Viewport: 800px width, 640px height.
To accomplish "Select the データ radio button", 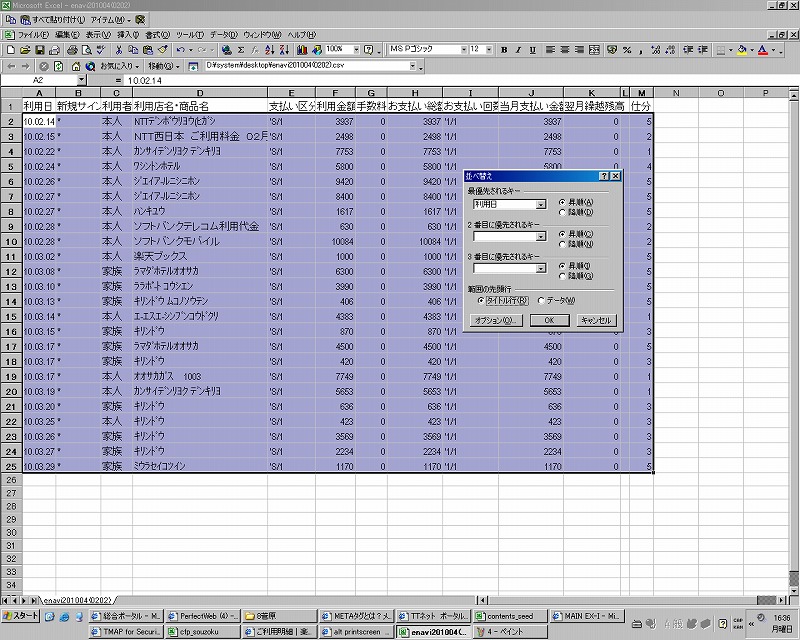I will (542, 299).
